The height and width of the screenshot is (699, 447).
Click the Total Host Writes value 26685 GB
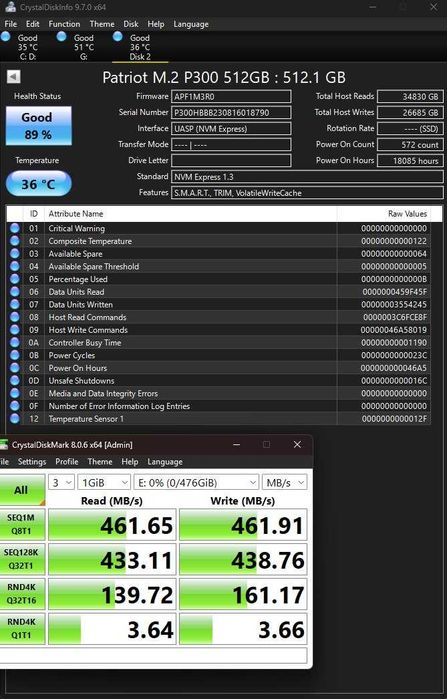click(410, 112)
